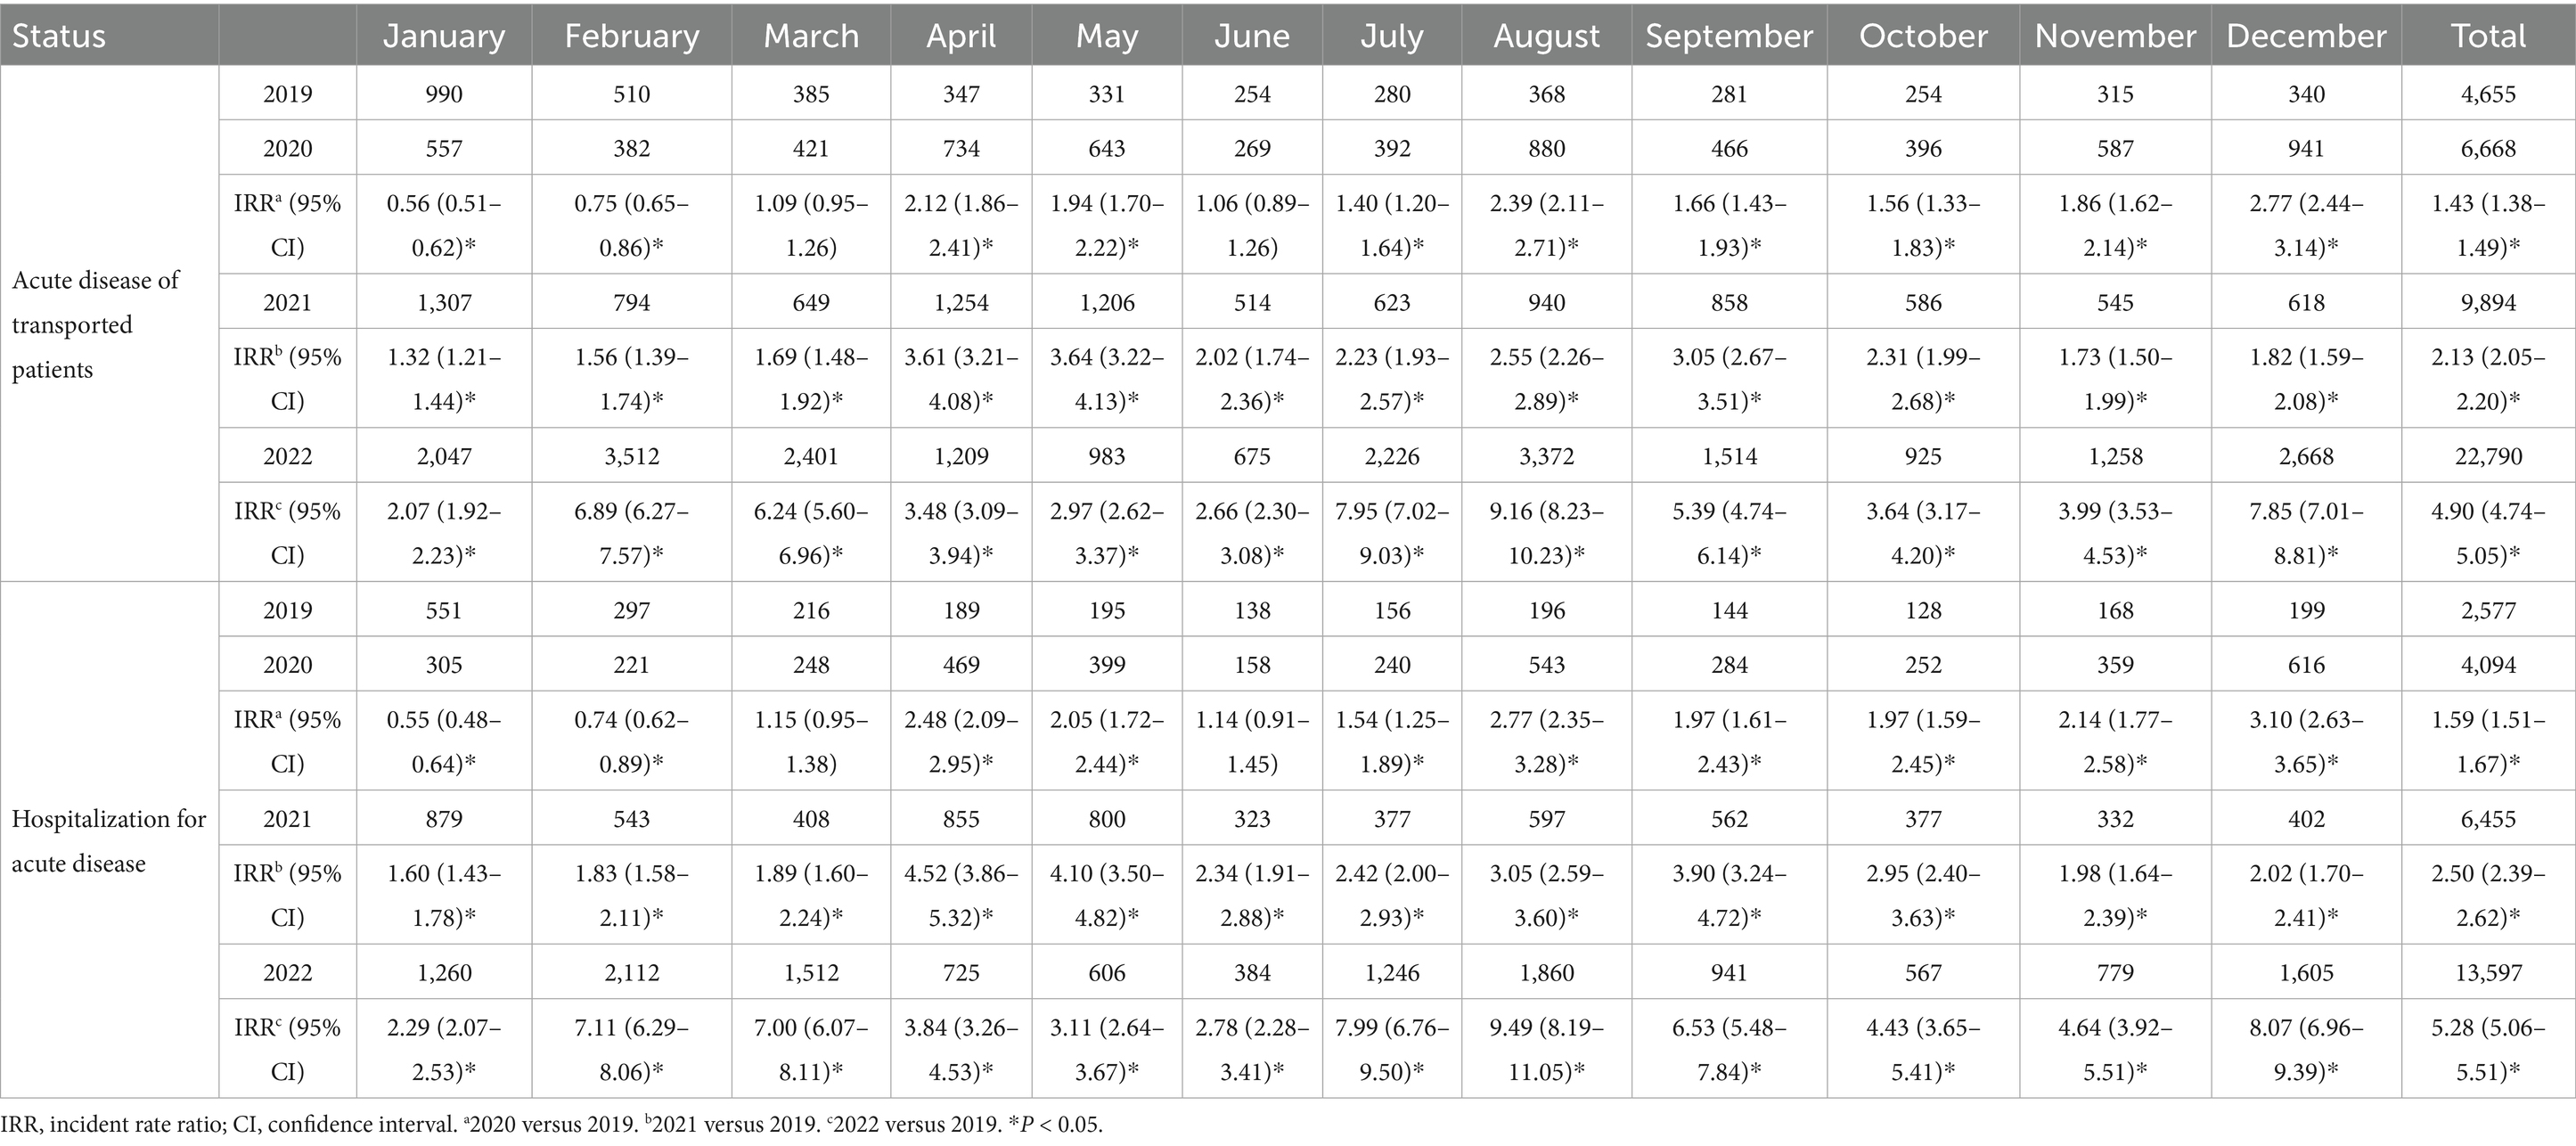Select the cell containing 6,455
The width and height of the screenshot is (2576, 1146).
(2488, 818)
